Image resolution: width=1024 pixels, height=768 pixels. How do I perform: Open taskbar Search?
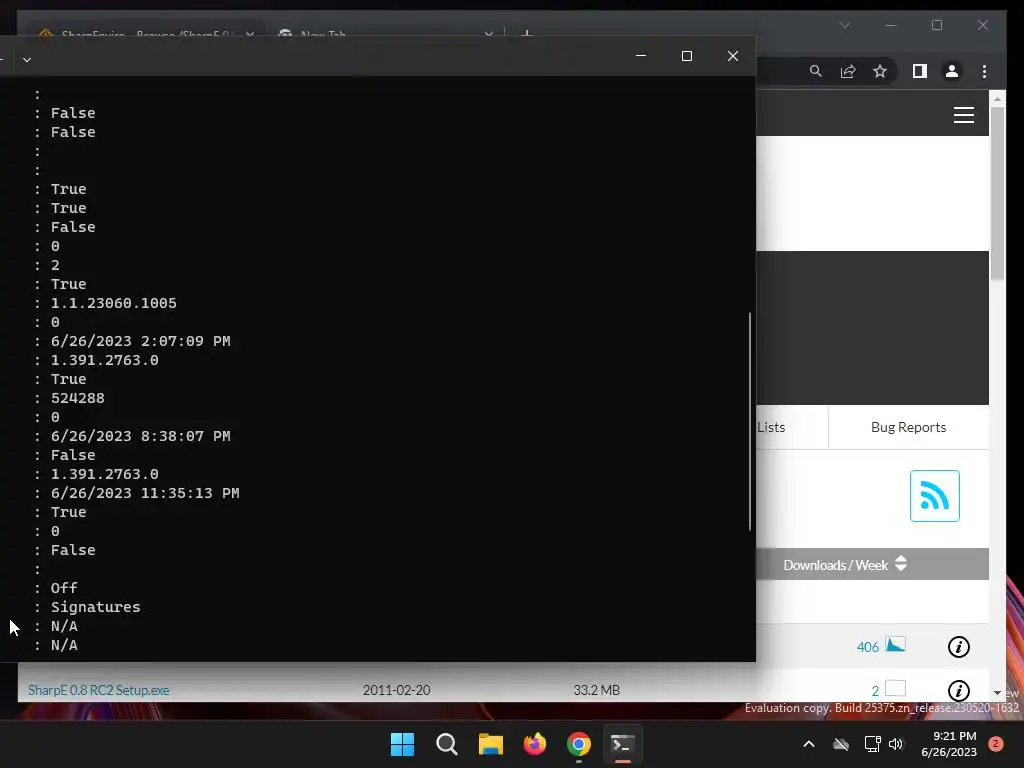[x=447, y=744]
